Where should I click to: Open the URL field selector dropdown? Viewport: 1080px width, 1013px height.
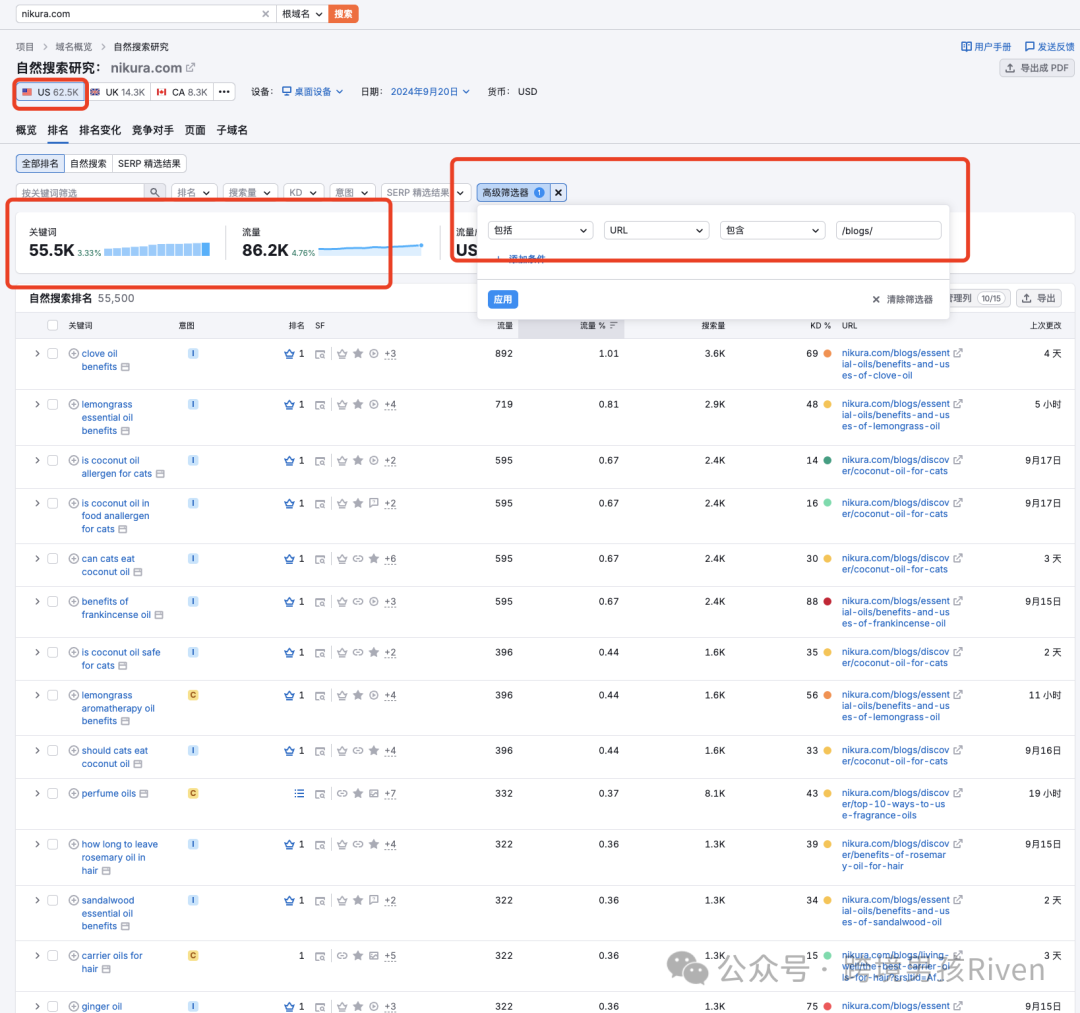point(656,231)
